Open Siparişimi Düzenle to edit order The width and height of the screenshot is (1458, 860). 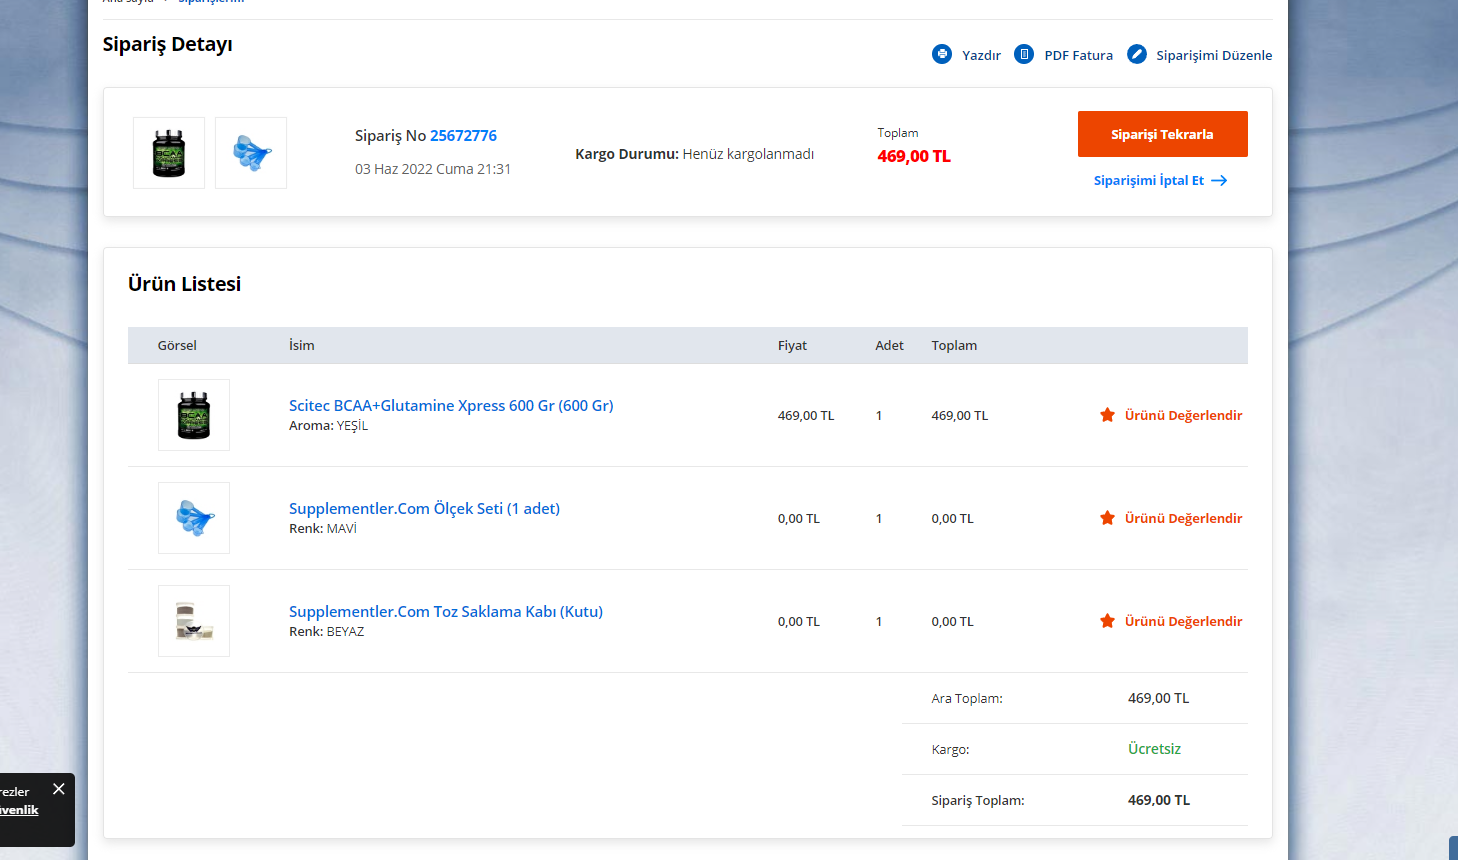[1214, 55]
